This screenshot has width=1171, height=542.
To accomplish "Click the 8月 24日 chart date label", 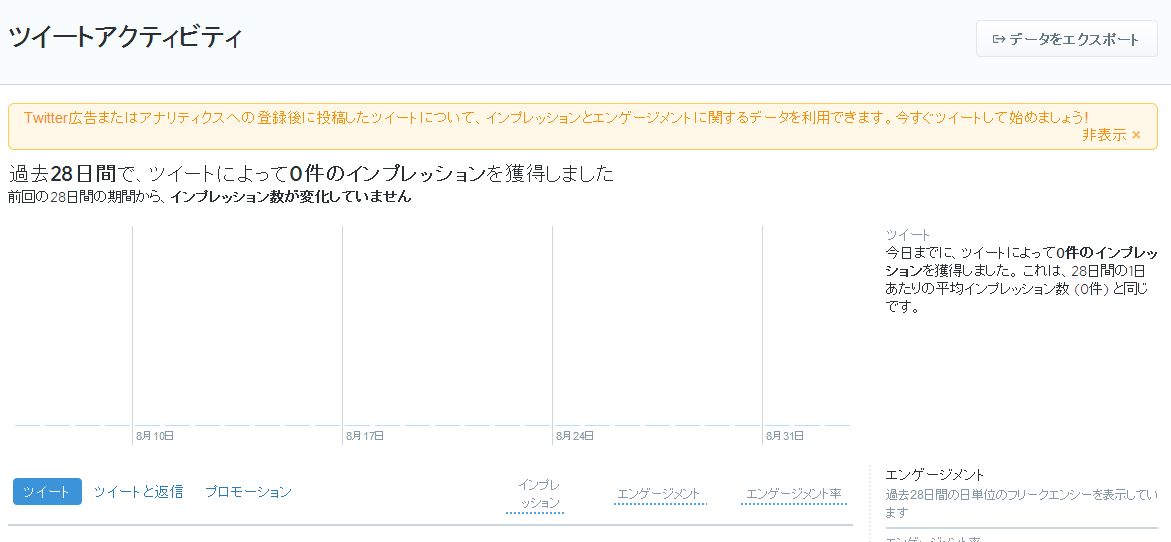I will pyautogui.click(x=575, y=435).
